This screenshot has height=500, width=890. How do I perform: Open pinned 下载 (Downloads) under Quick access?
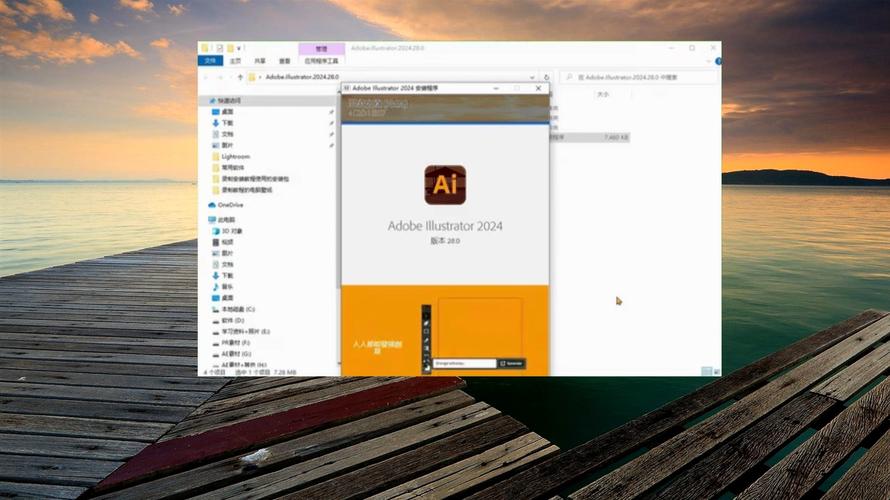(x=228, y=123)
